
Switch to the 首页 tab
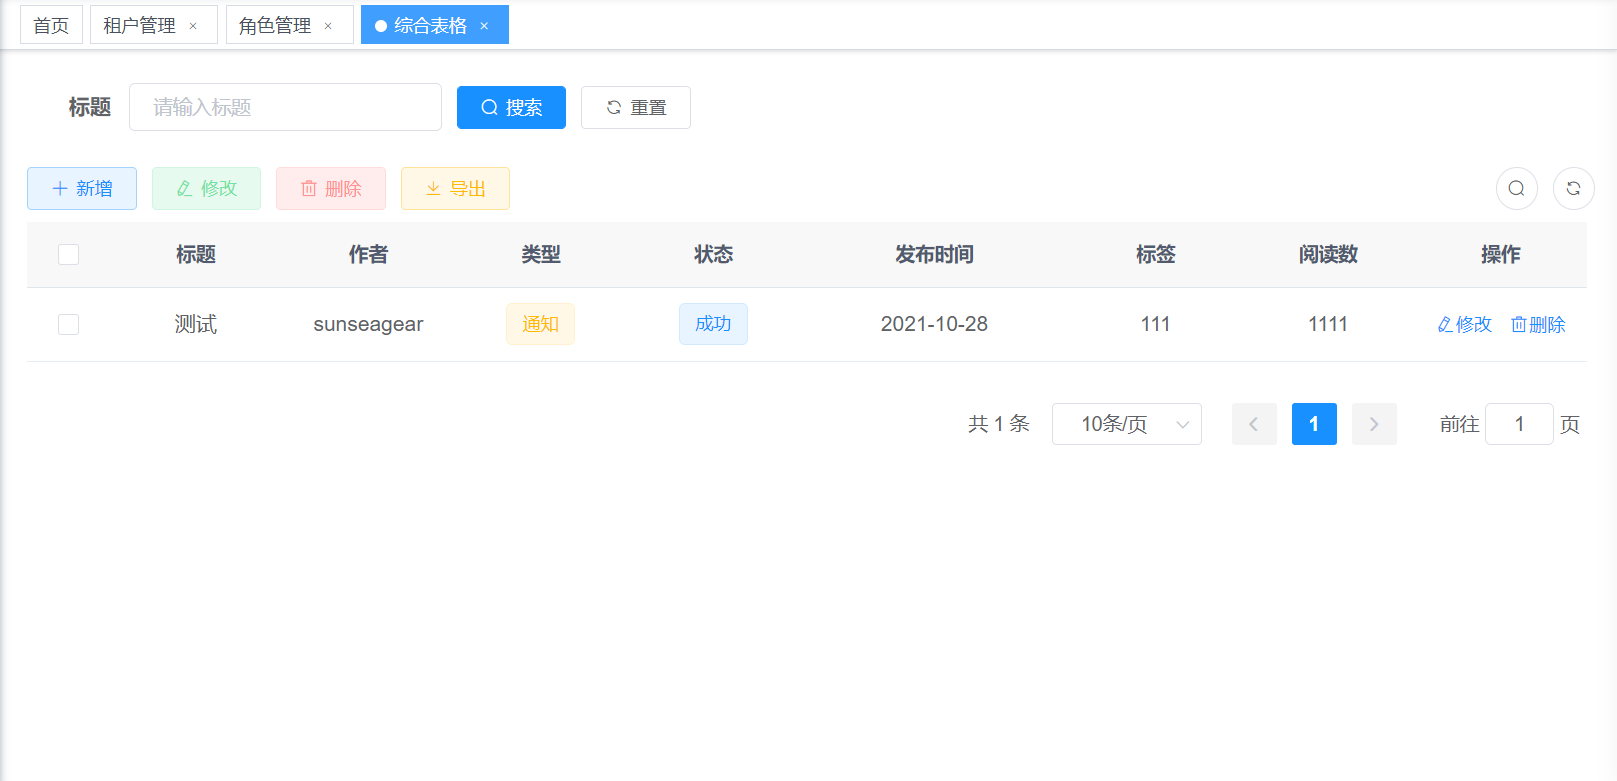pos(51,25)
